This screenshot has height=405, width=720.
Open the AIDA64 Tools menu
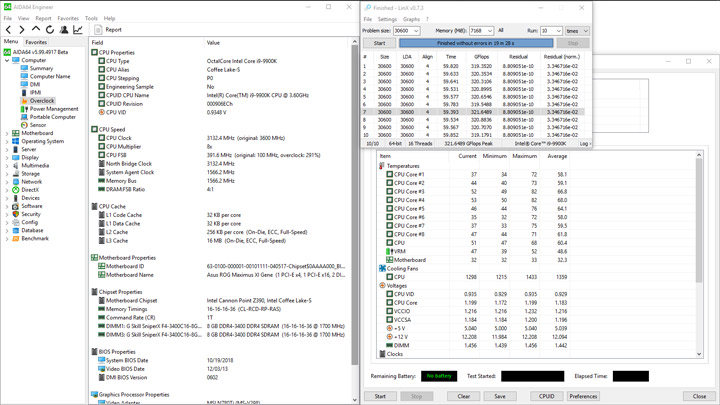pos(91,18)
